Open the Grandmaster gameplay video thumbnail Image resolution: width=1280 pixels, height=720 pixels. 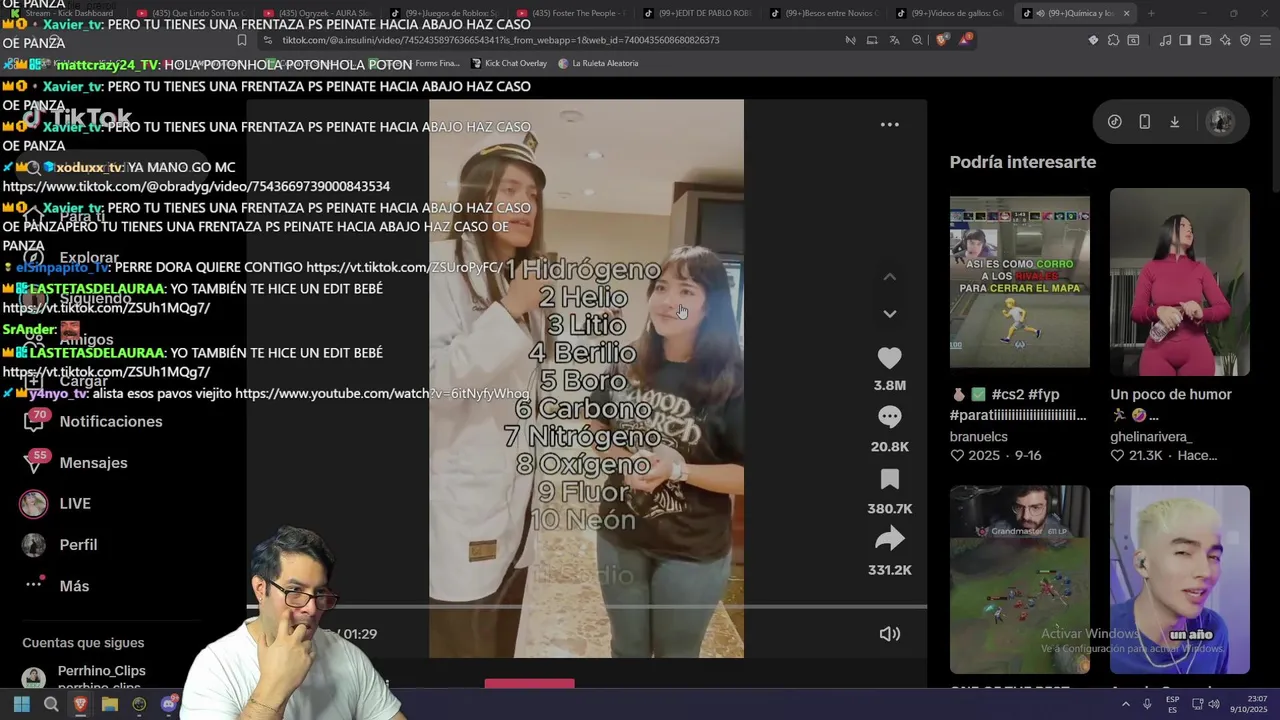coord(1019,580)
